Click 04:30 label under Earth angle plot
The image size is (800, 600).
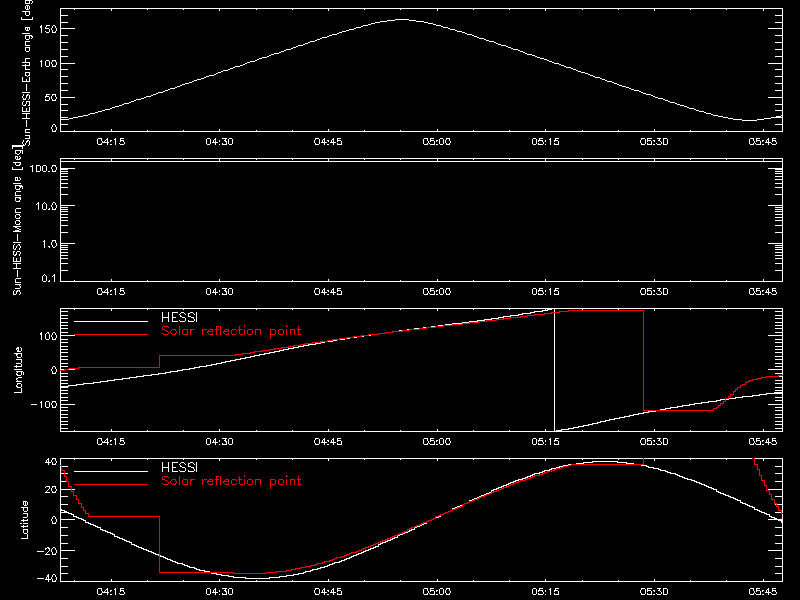219,142
